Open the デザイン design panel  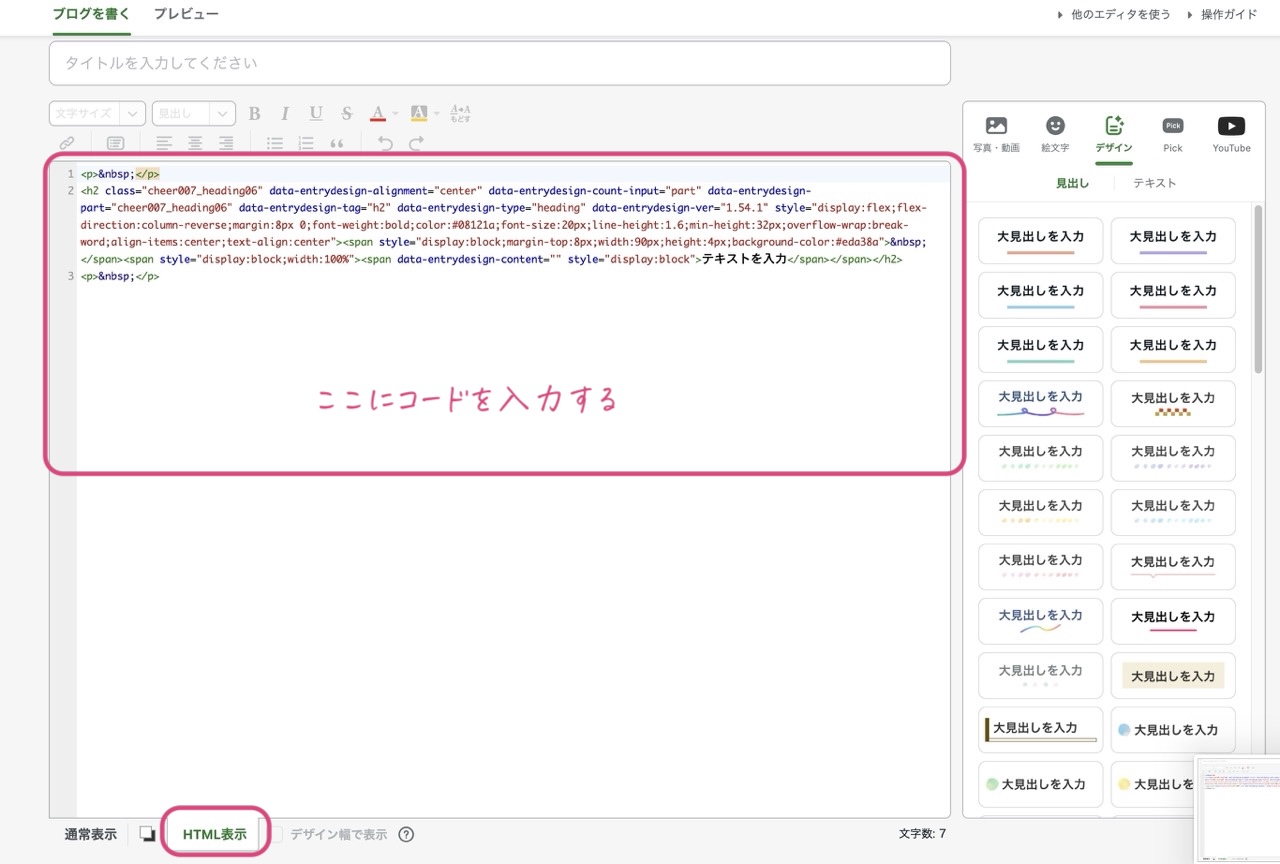pyautogui.click(x=1114, y=135)
